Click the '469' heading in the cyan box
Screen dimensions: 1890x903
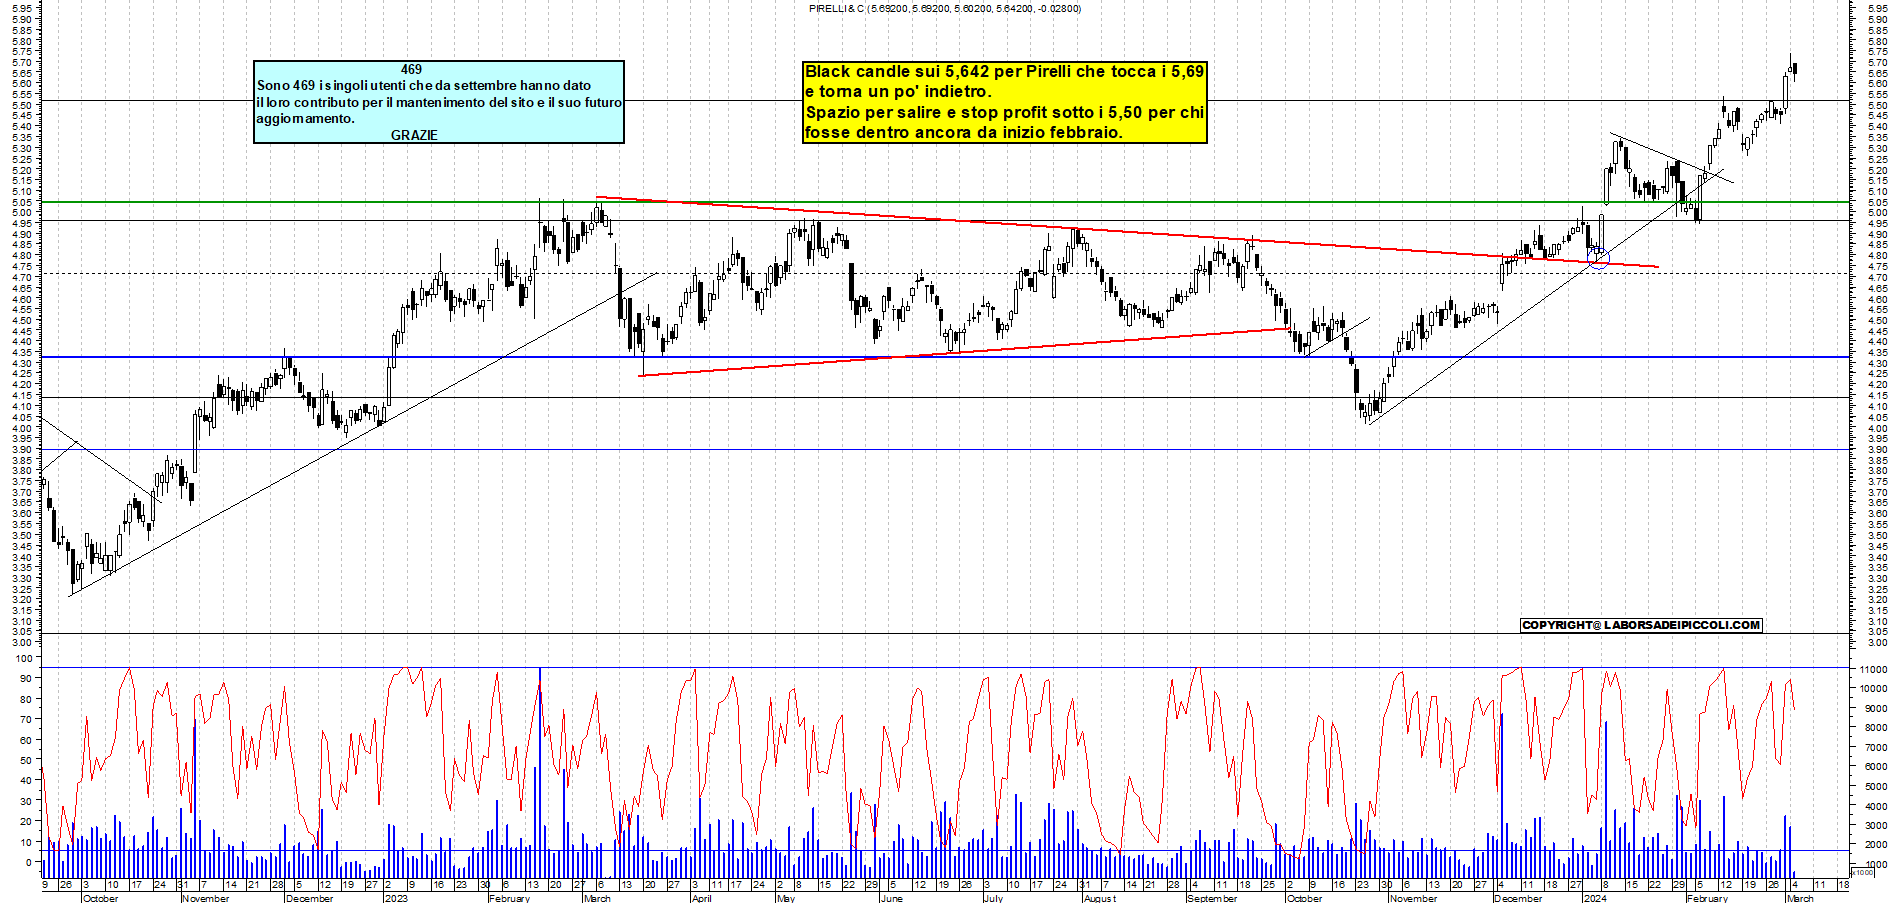pyautogui.click(x=411, y=69)
